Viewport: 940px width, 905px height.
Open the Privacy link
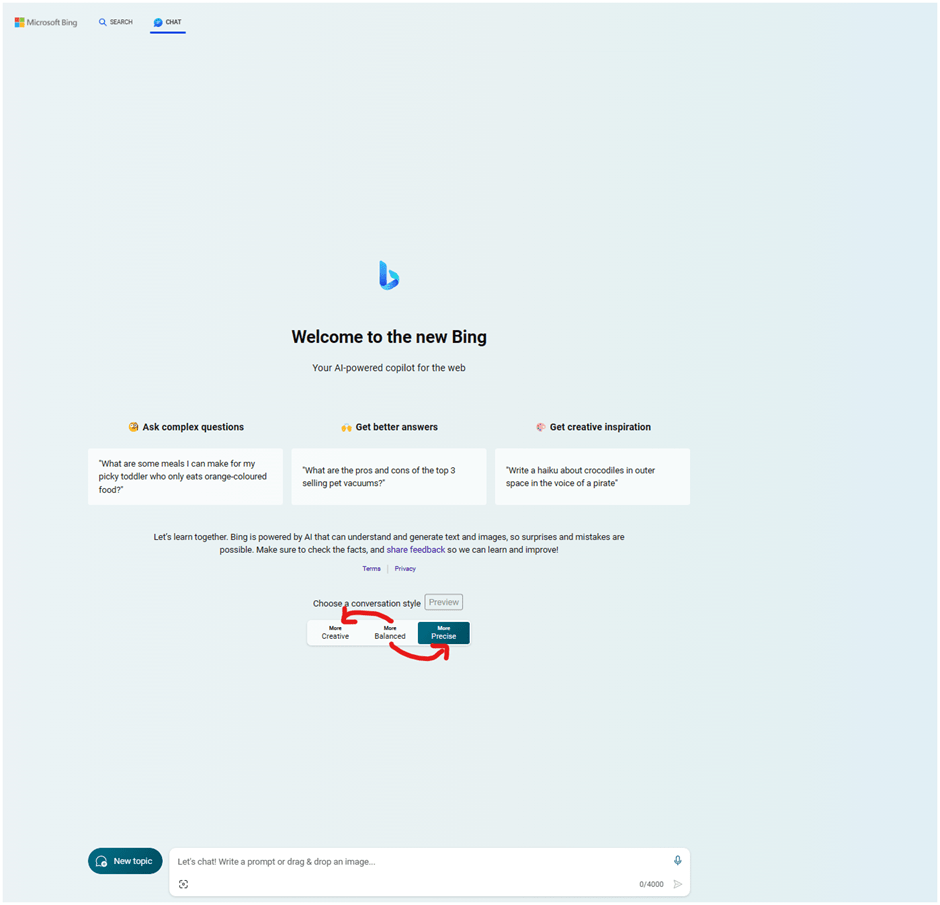tap(405, 568)
